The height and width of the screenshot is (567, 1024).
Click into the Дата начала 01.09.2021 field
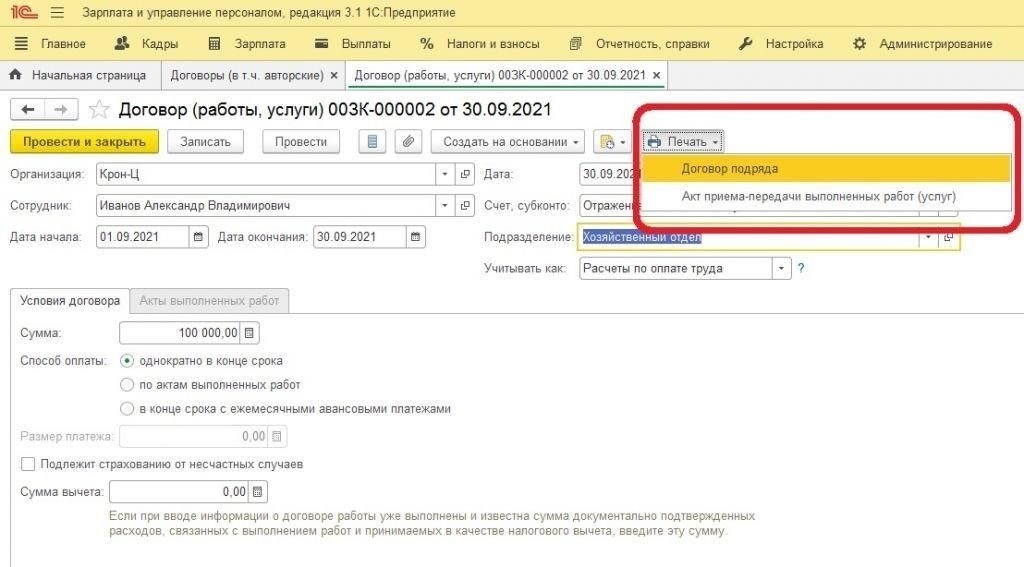(142, 237)
